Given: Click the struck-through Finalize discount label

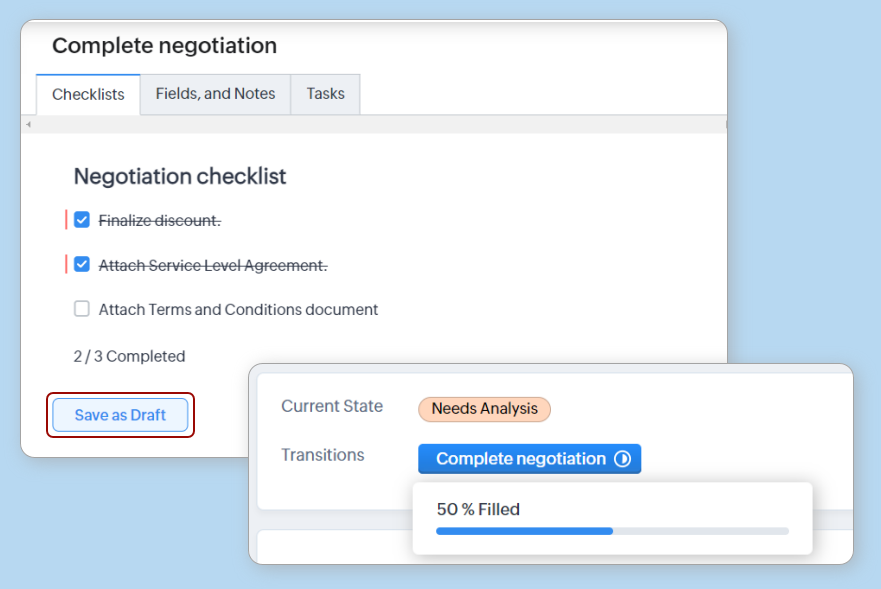Looking at the screenshot, I should coord(159,220).
